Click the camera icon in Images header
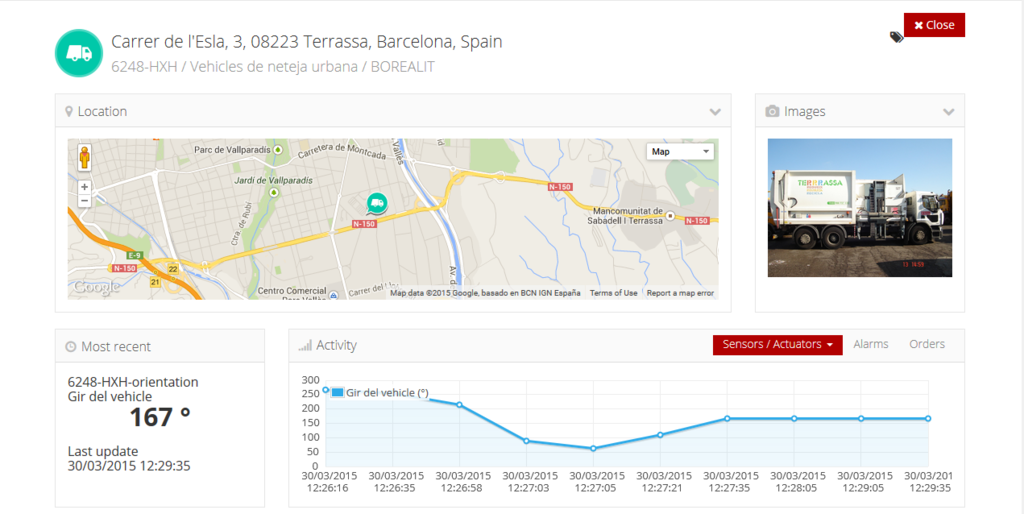The height and width of the screenshot is (514, 1024). click(772, 112)
